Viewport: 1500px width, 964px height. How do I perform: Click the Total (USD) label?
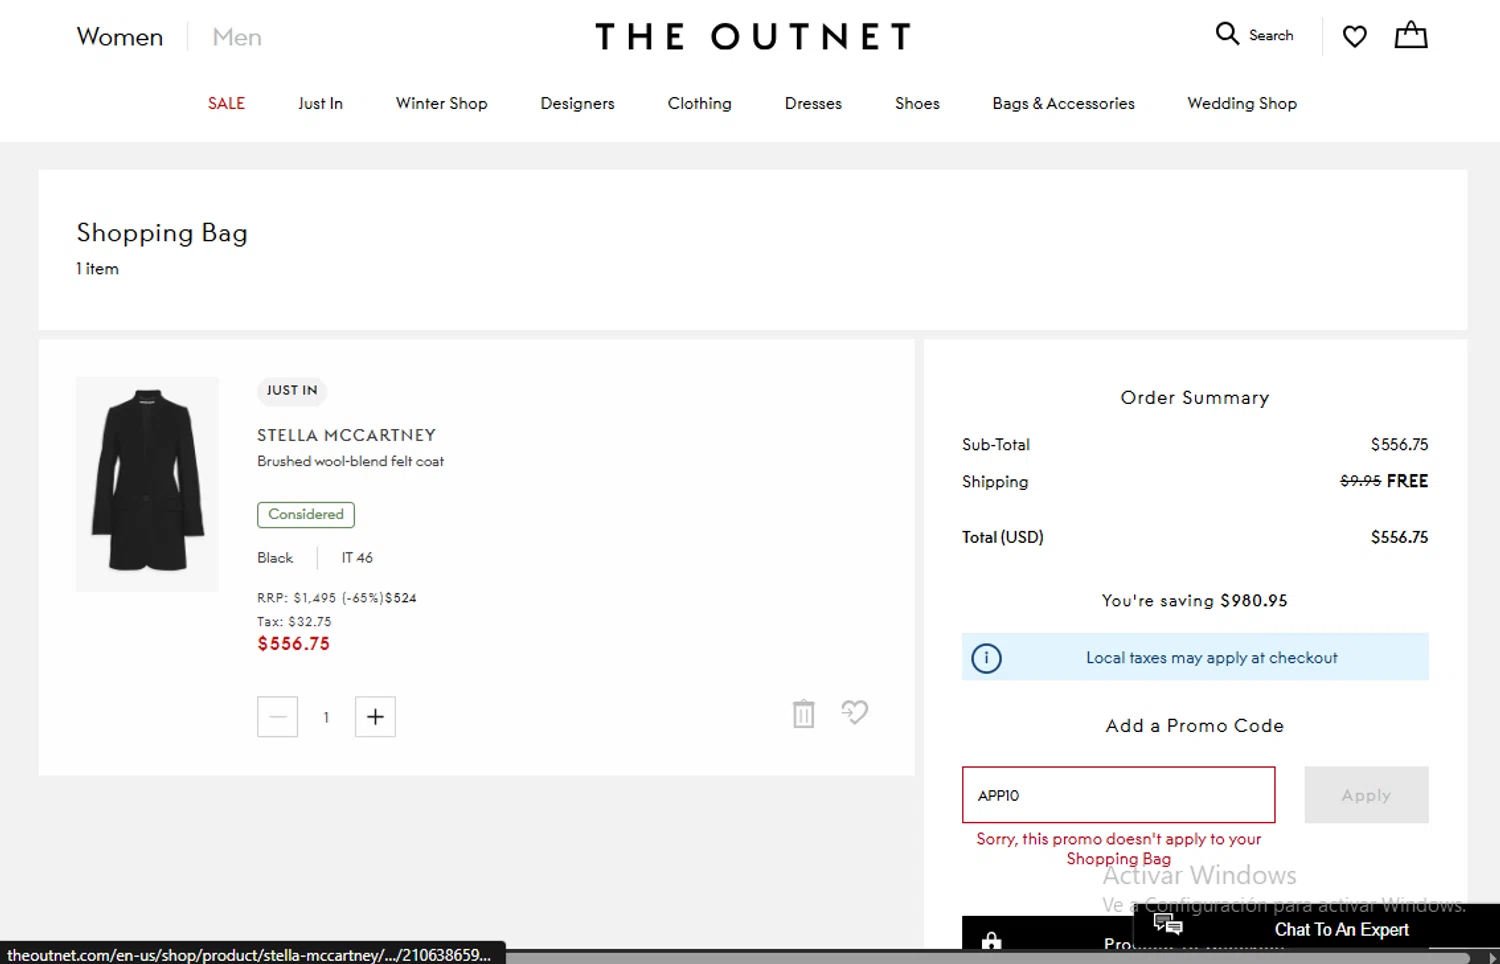pyautogui.click(x=1002, y=537)
